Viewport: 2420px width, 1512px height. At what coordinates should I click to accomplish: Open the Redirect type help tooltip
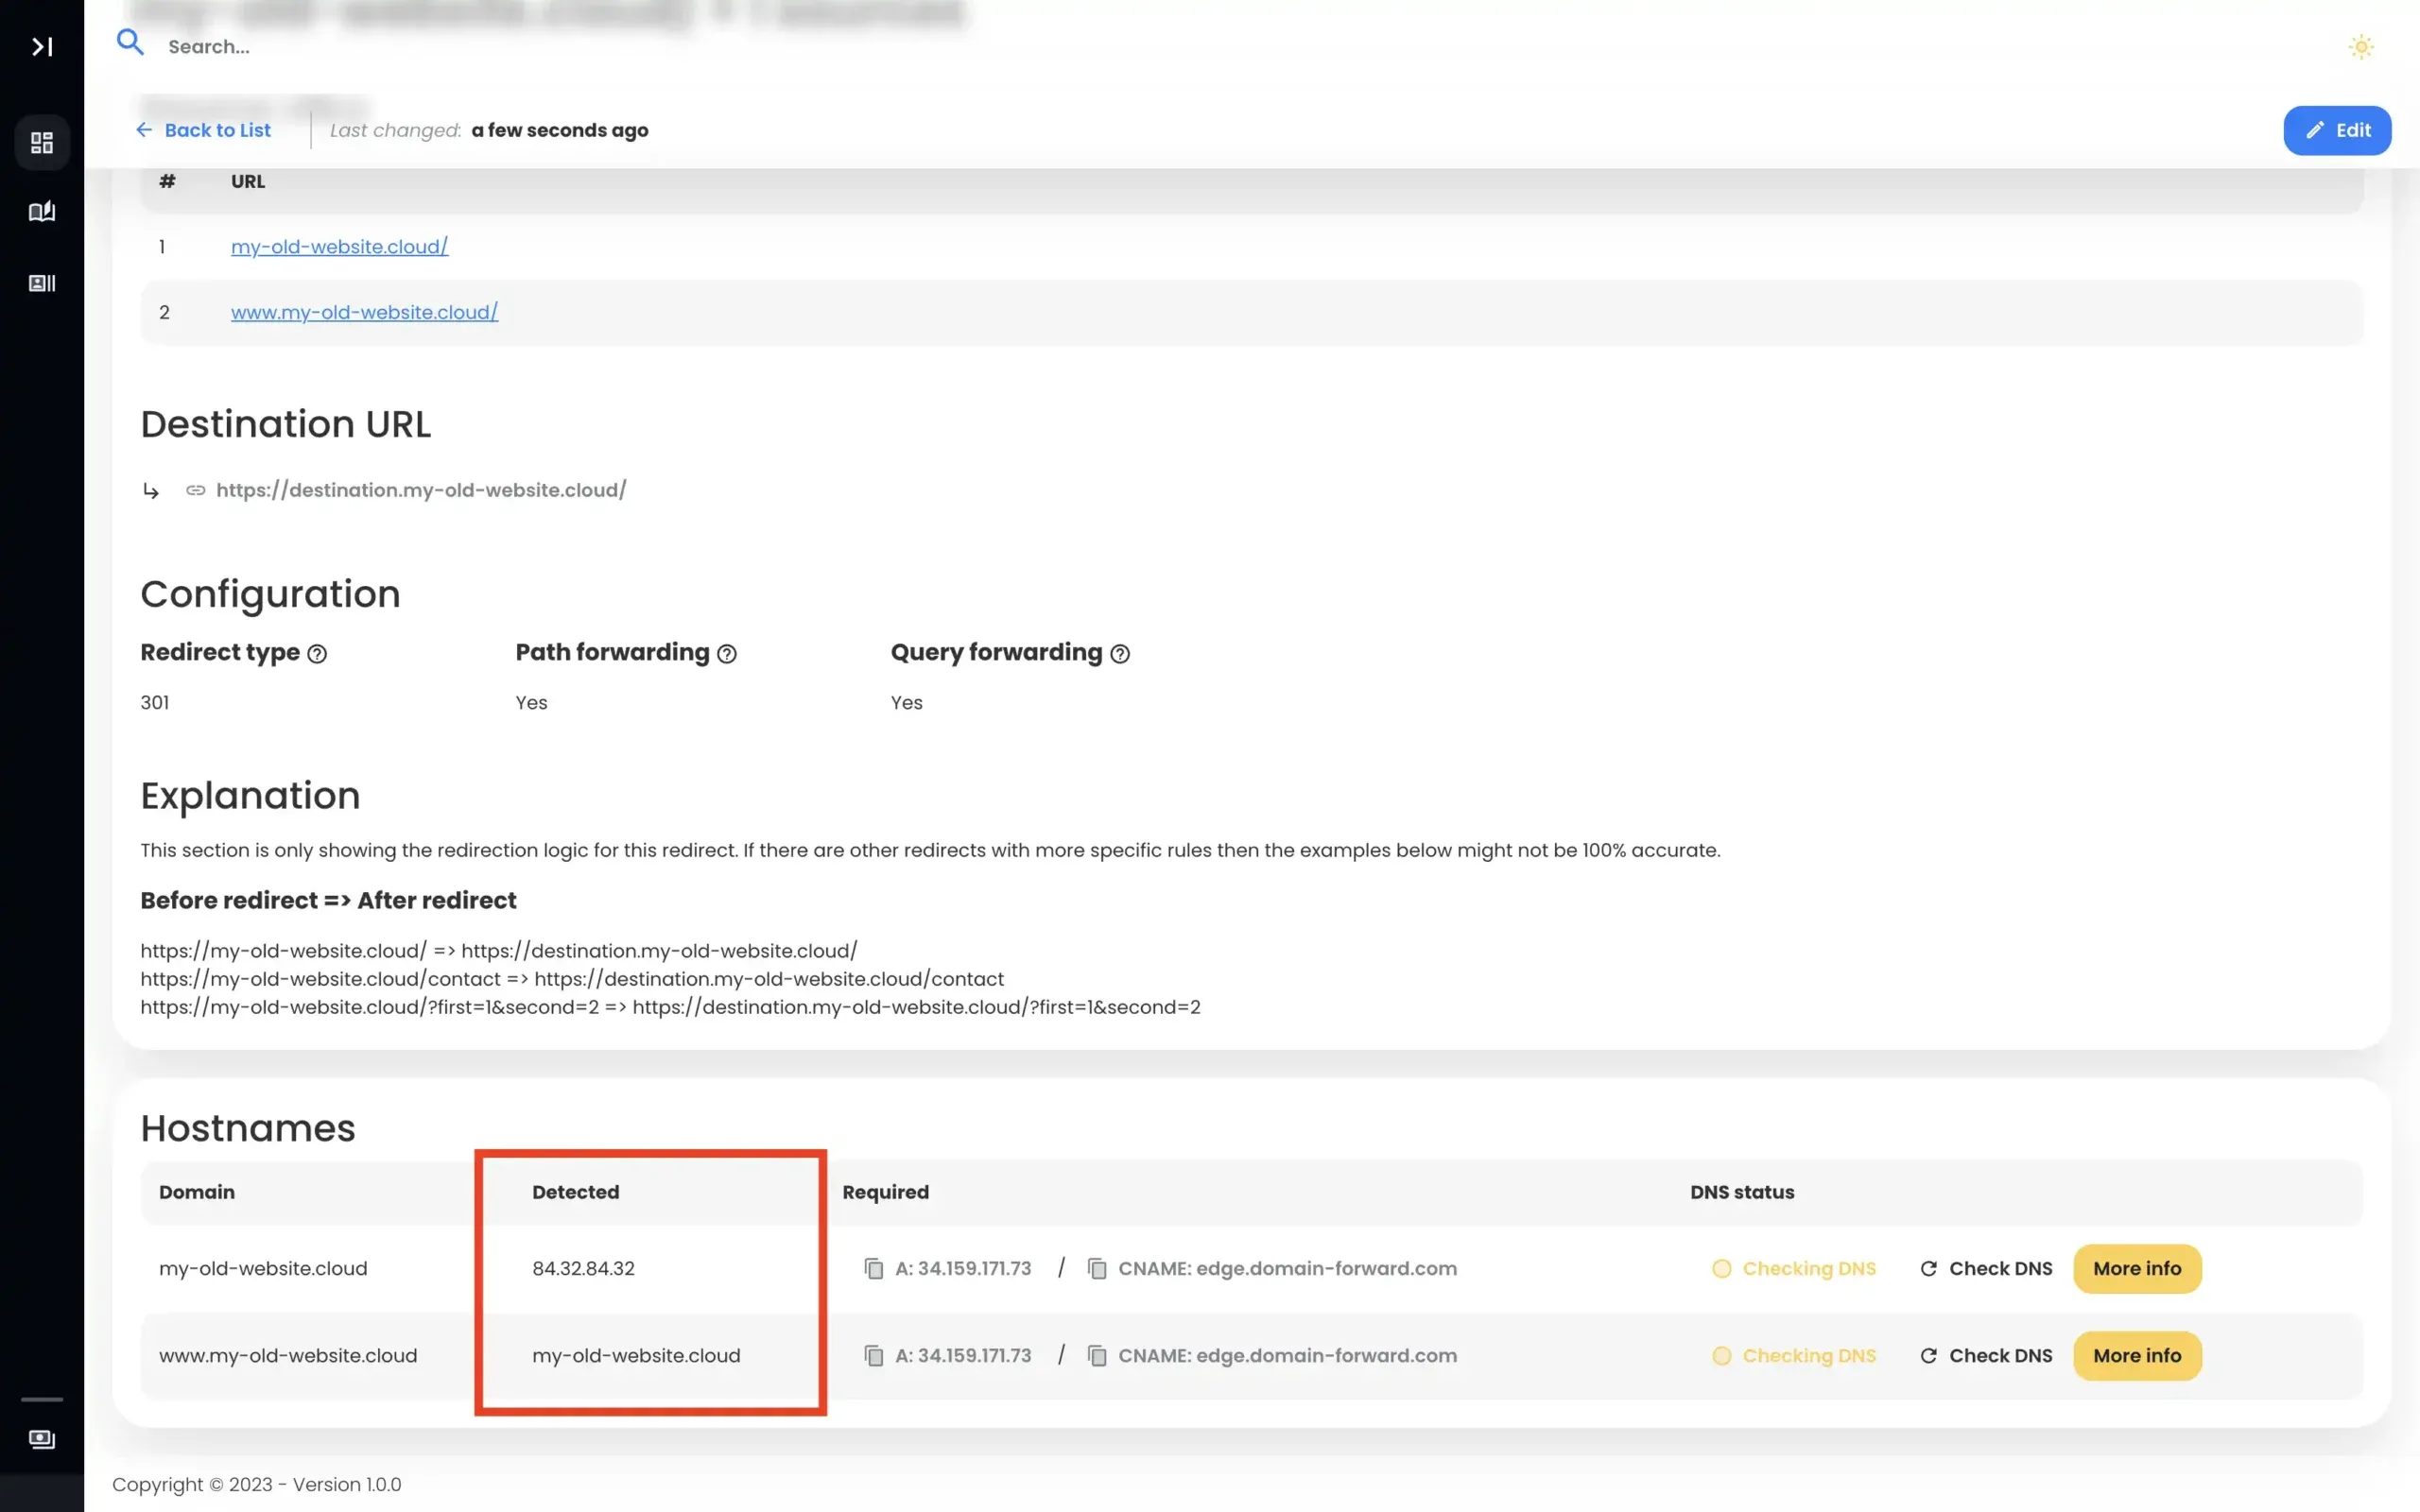tap(318, 653)
